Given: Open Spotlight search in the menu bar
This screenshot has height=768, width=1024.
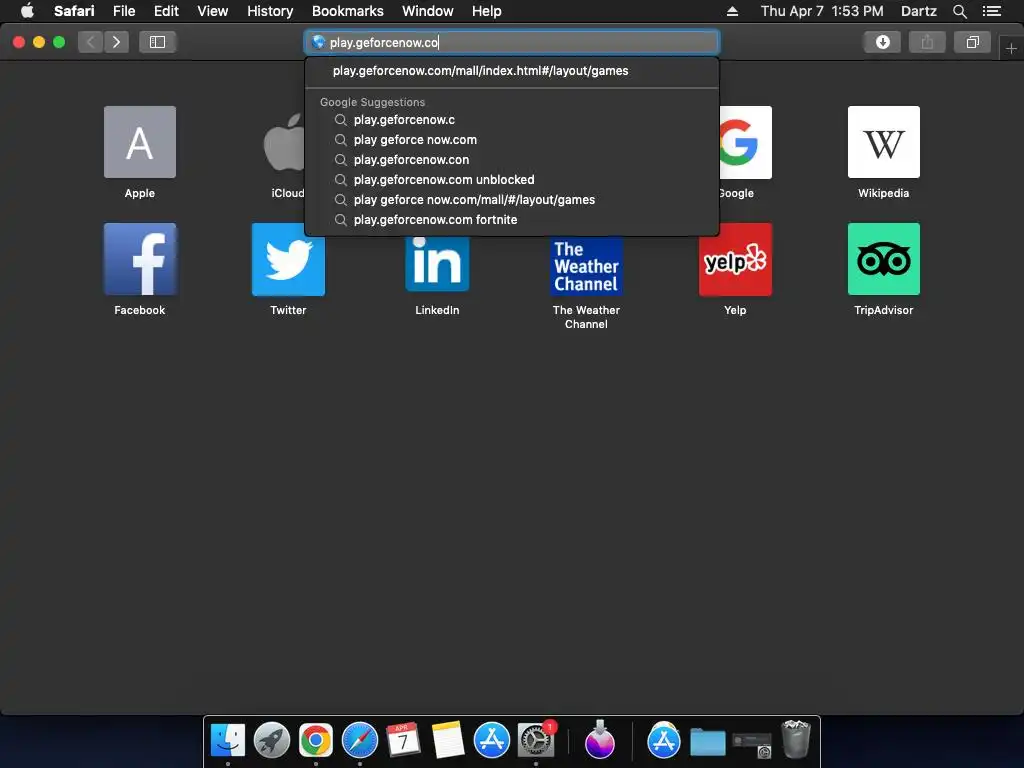Looking at the screenshot, I should 959,11.
